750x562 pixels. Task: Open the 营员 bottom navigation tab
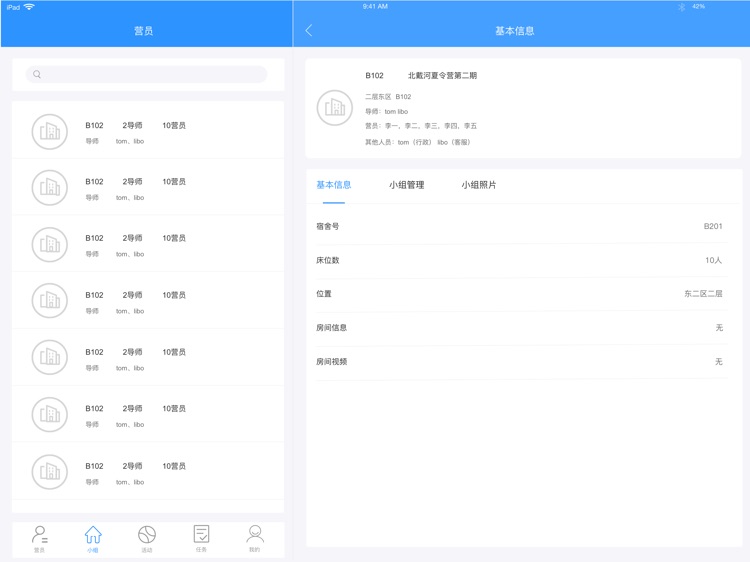click(40, 539)
